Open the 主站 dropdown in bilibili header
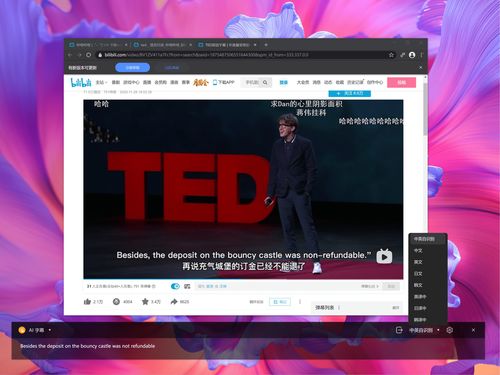Viewport: 500px width, 375px height. click(x=101, y=82)
